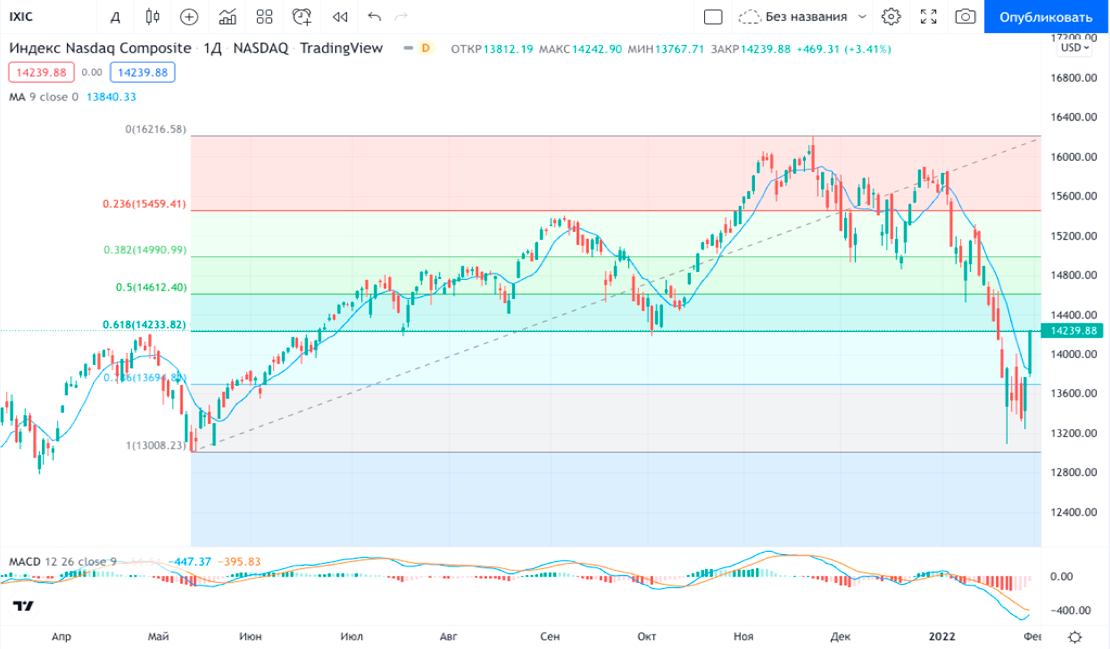Create an alert with the alarm clock icon

[302, 17]
